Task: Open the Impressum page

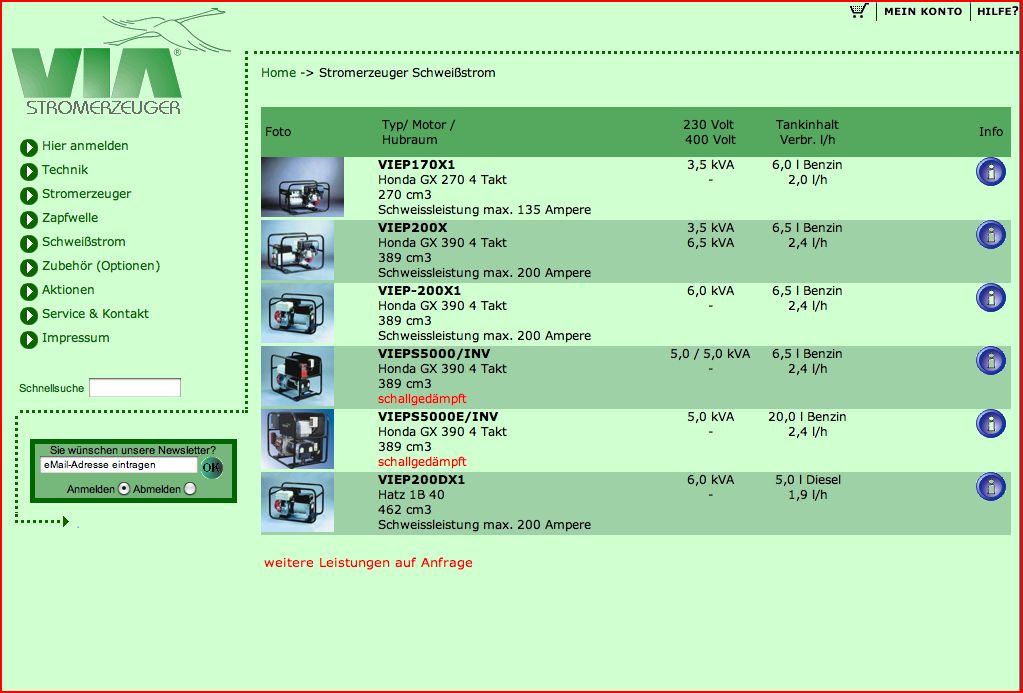Action: click(76, 338)
